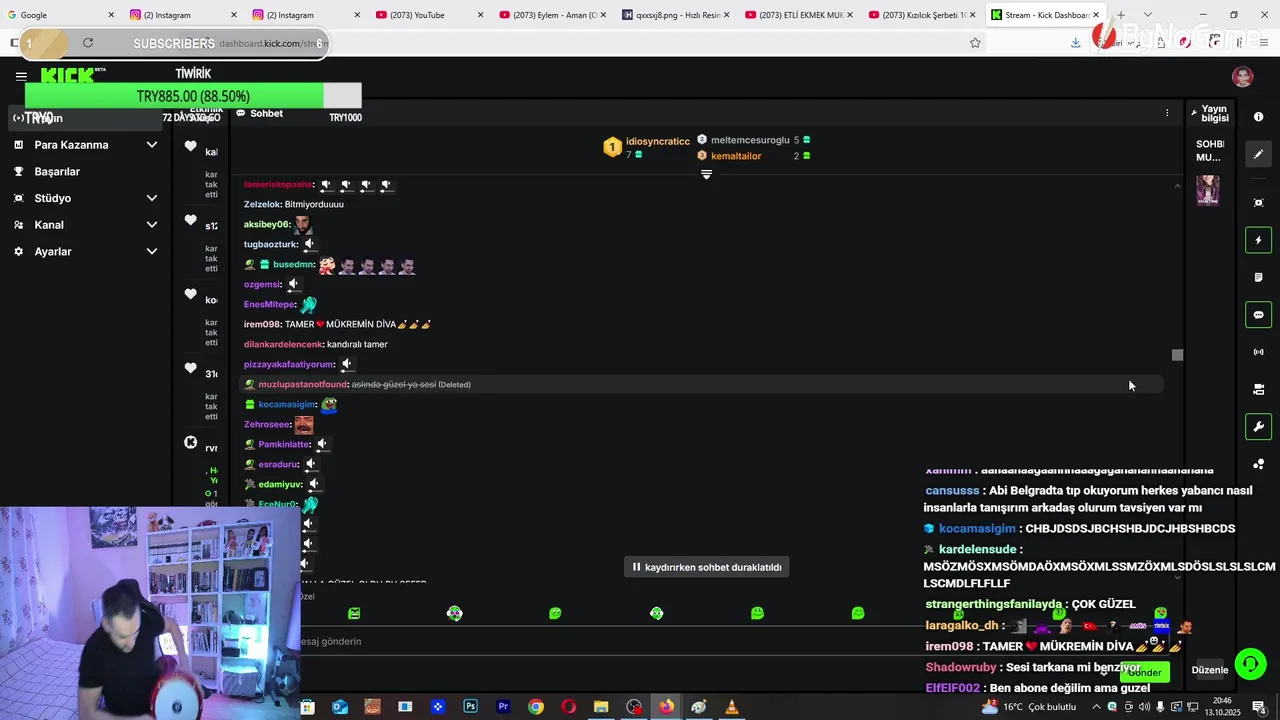Collapse the chat leaderboard with the down arrow

(706, 175)
